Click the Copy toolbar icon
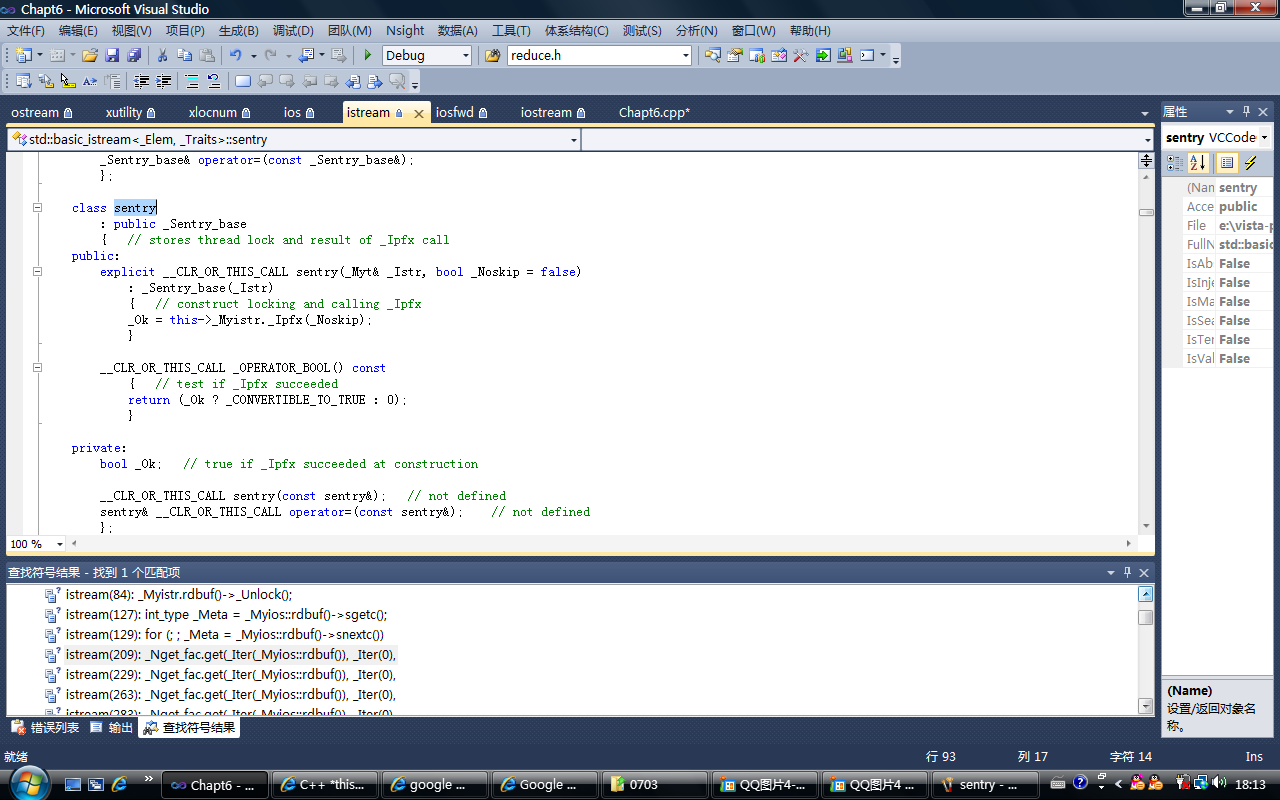 click(184, 55)
